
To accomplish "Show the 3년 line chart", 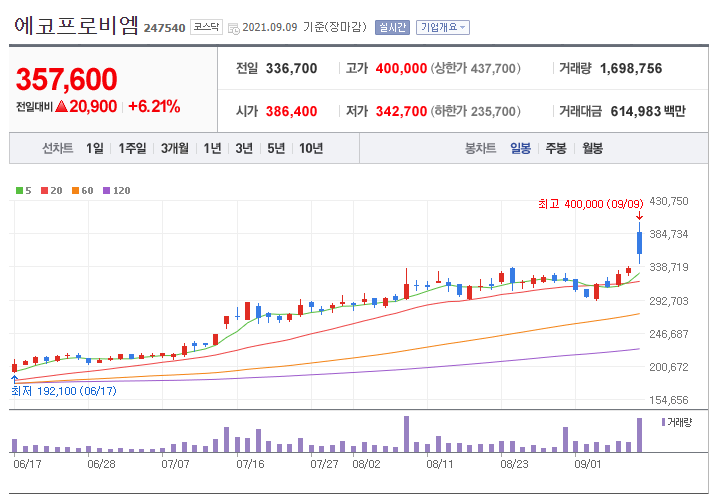I will (x=244, y=148).
